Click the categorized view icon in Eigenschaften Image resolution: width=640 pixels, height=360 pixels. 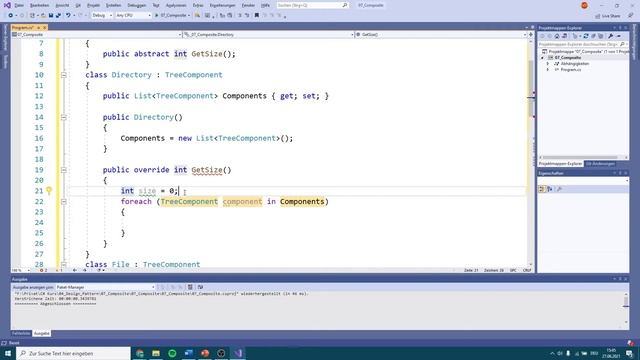[542, 189]
